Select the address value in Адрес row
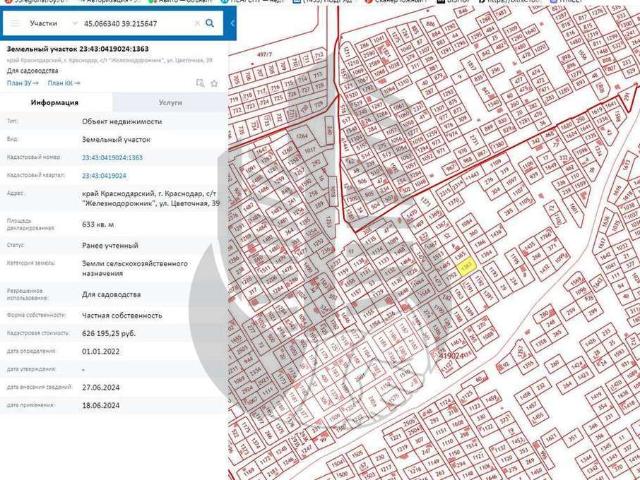The image size is (640, 480). click(x=151, y=198)
